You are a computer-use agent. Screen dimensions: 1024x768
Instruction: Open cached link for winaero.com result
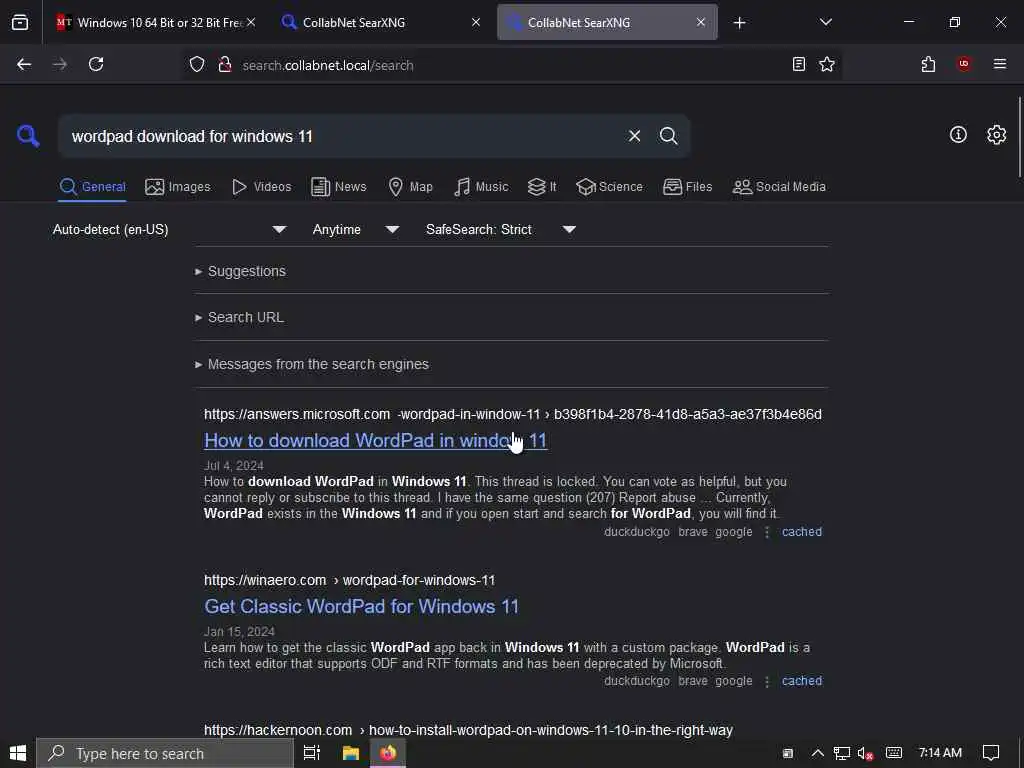(802, 680)
